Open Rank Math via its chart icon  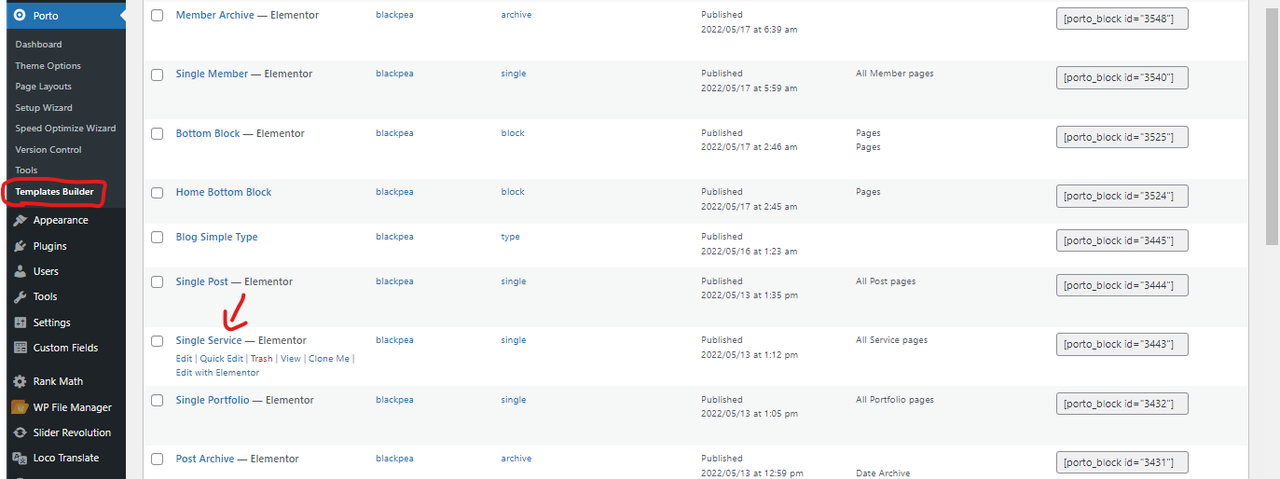pyautogui.click(x=20, y=381)
